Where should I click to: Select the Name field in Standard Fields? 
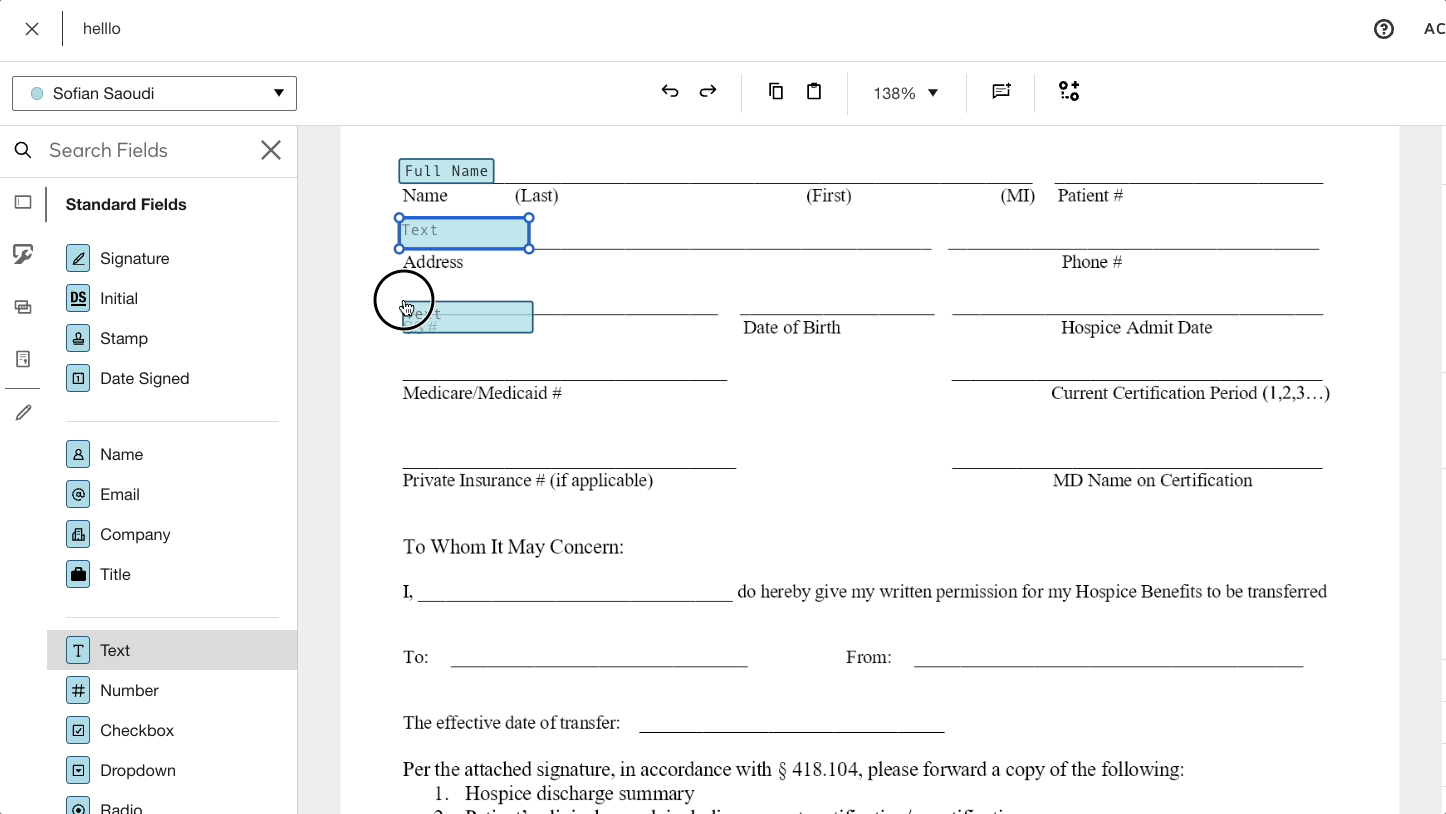[x=172, y=454]
